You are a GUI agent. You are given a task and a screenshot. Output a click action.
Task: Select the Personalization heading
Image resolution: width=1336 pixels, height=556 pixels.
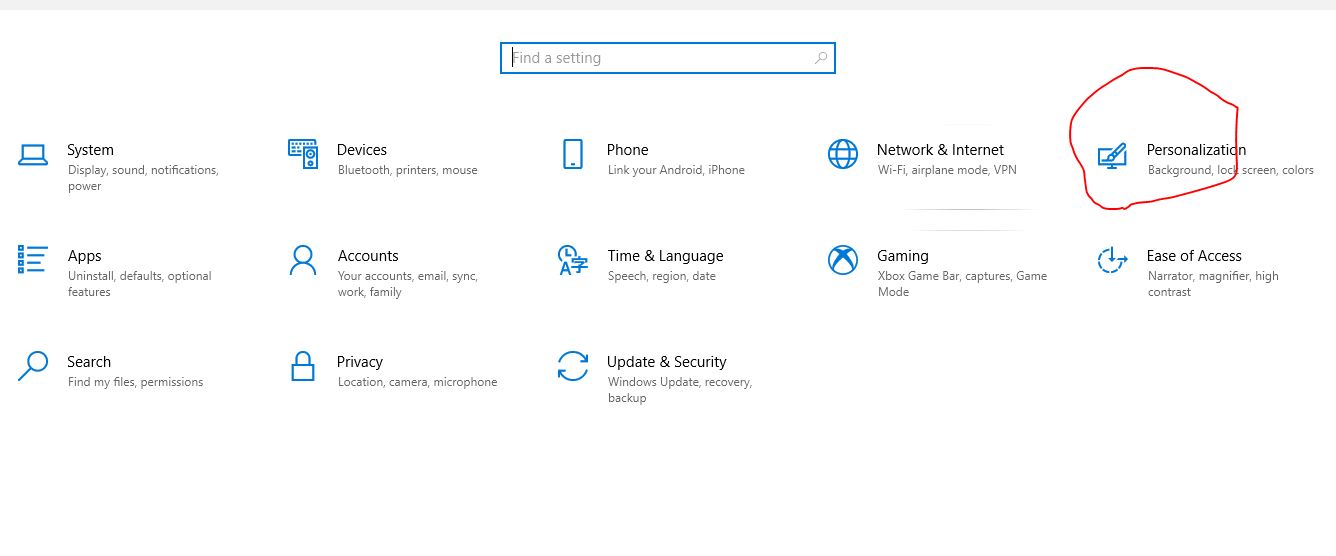pos(1196,150)
